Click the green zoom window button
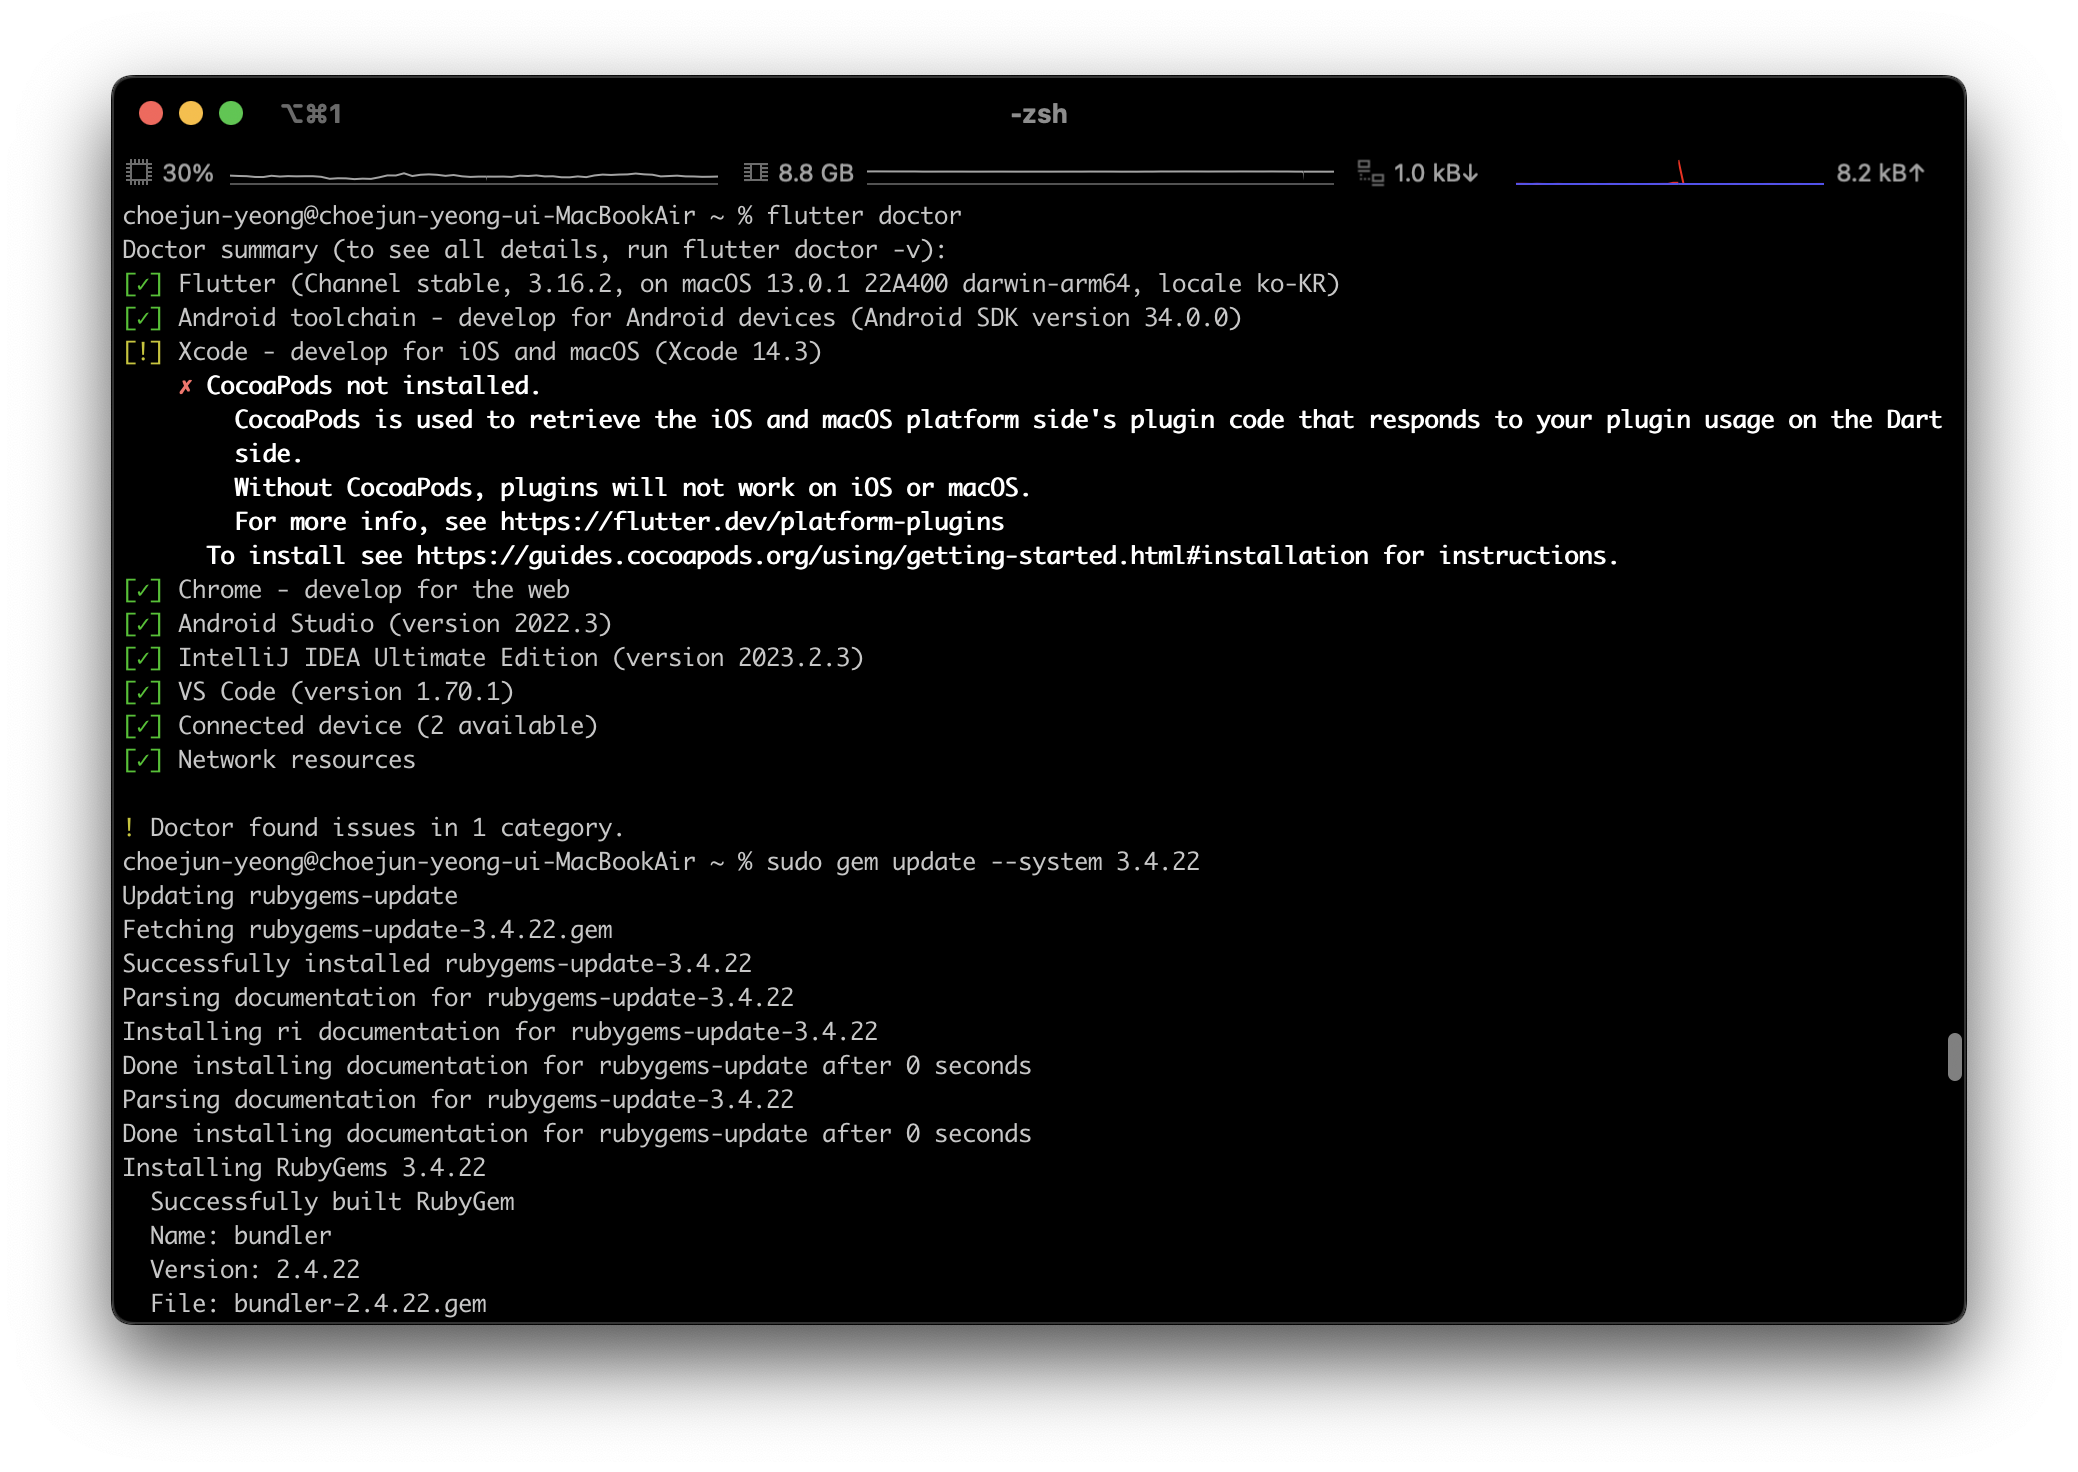The height and width of the screenshot is (1472, 2078). [231, 113]
